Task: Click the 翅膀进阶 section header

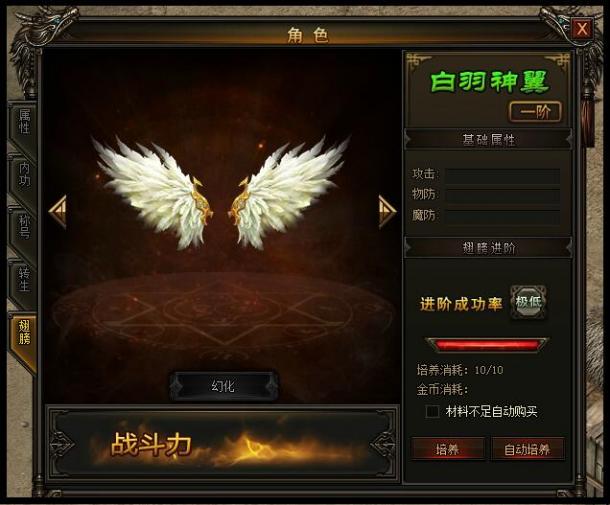Action: coord(488,247)
